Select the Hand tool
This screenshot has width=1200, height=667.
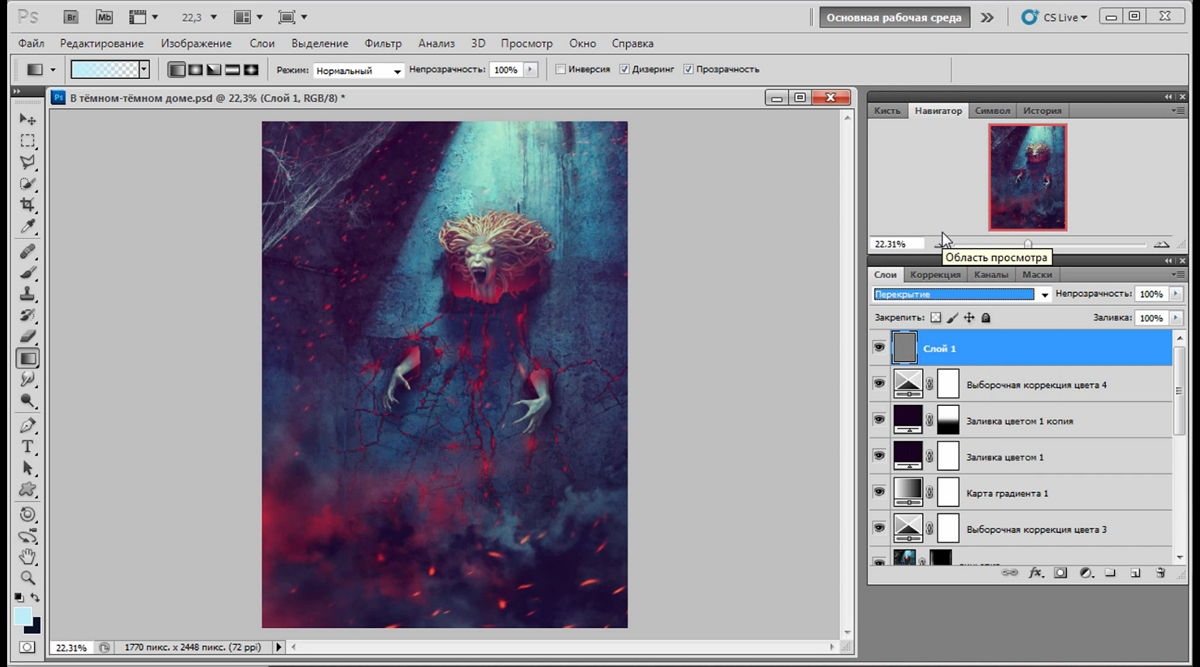pyautogui.click(x=28, y=556)
